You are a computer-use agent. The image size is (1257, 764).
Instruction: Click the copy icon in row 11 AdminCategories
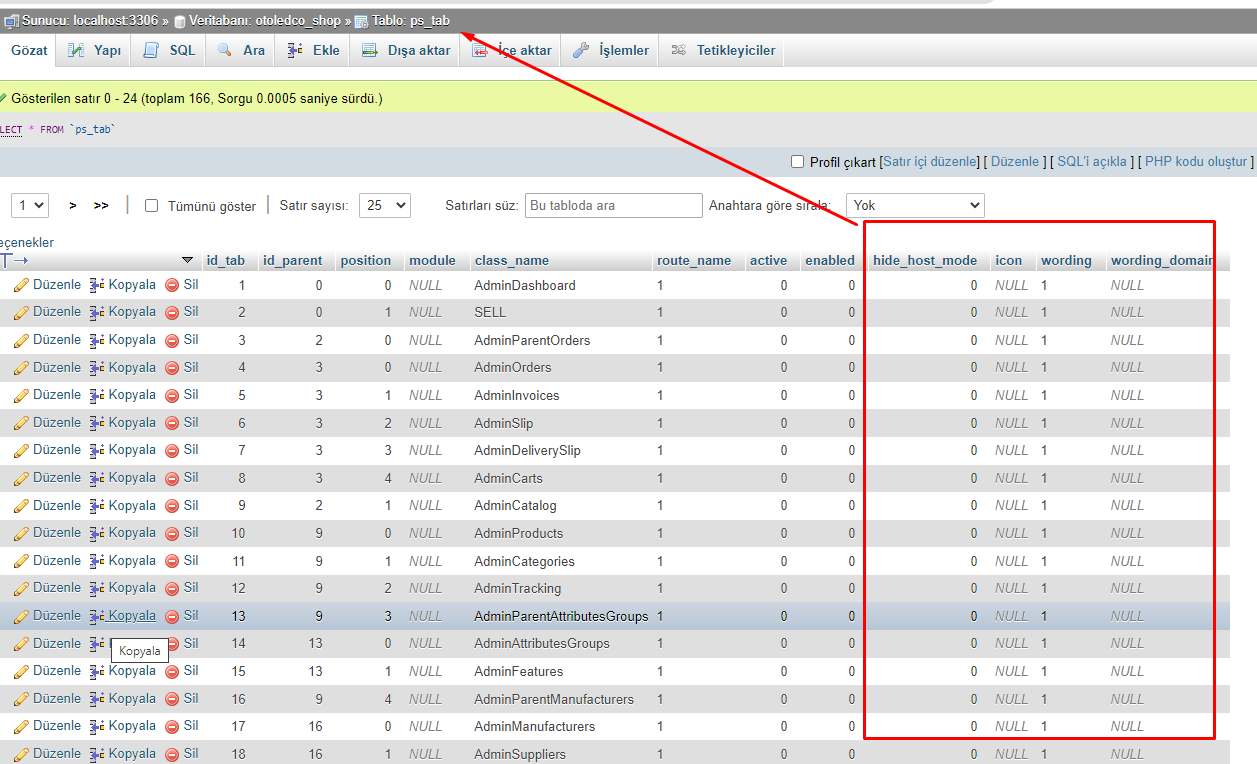point(97,561)
